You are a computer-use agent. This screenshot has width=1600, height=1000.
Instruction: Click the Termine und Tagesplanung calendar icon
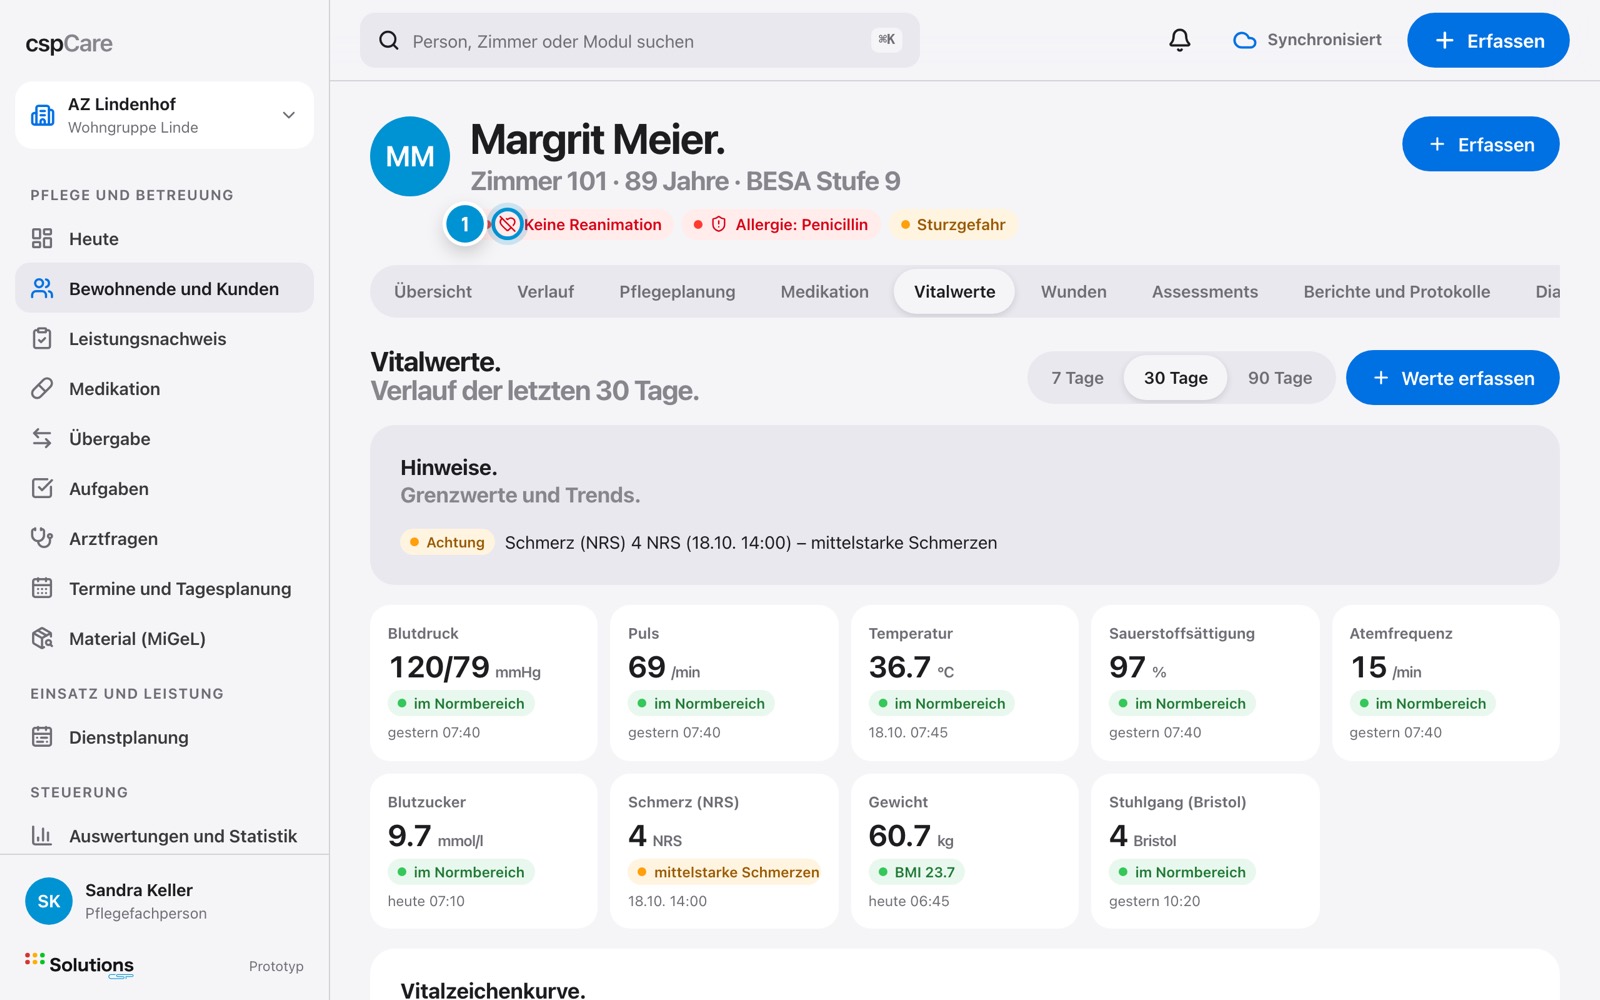[42, 588]
